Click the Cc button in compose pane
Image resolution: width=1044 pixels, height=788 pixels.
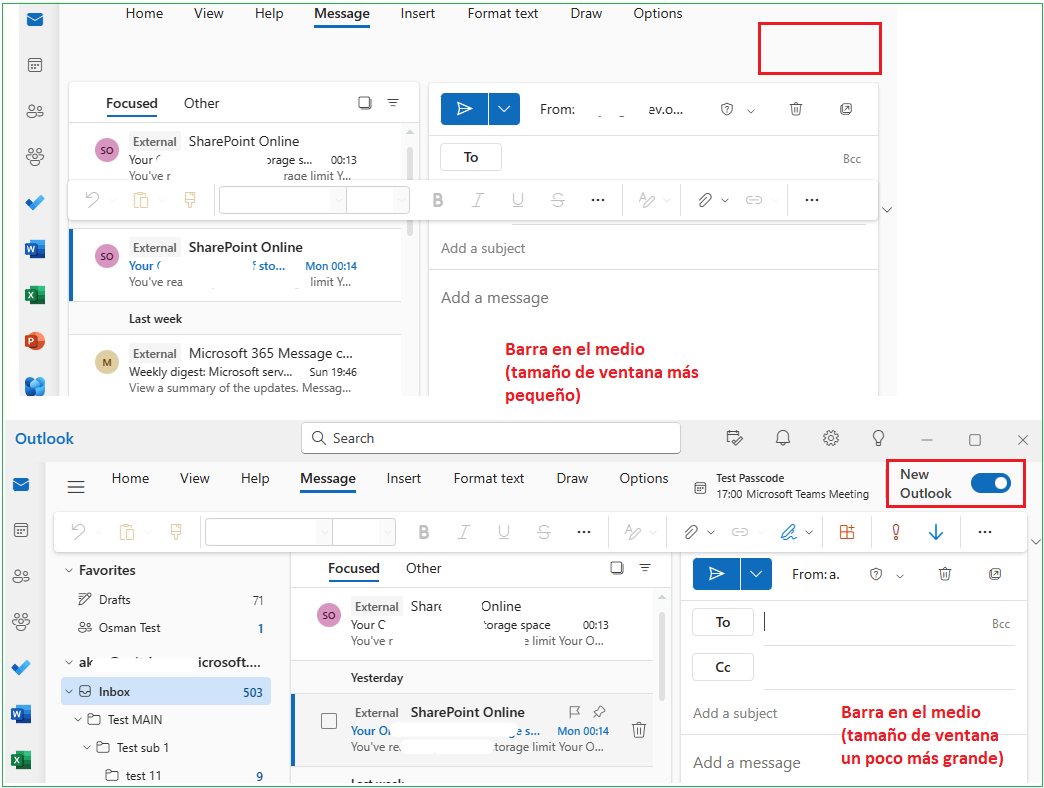coord(723,667)
